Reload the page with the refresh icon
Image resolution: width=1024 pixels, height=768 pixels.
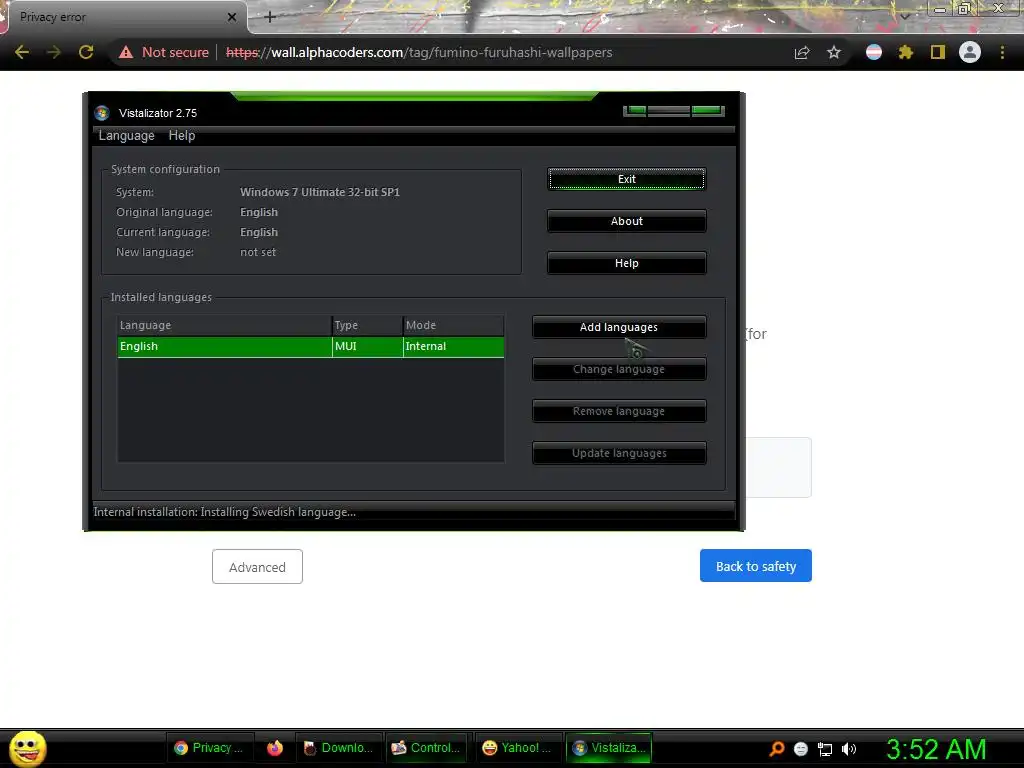click(x=86, y=52)
